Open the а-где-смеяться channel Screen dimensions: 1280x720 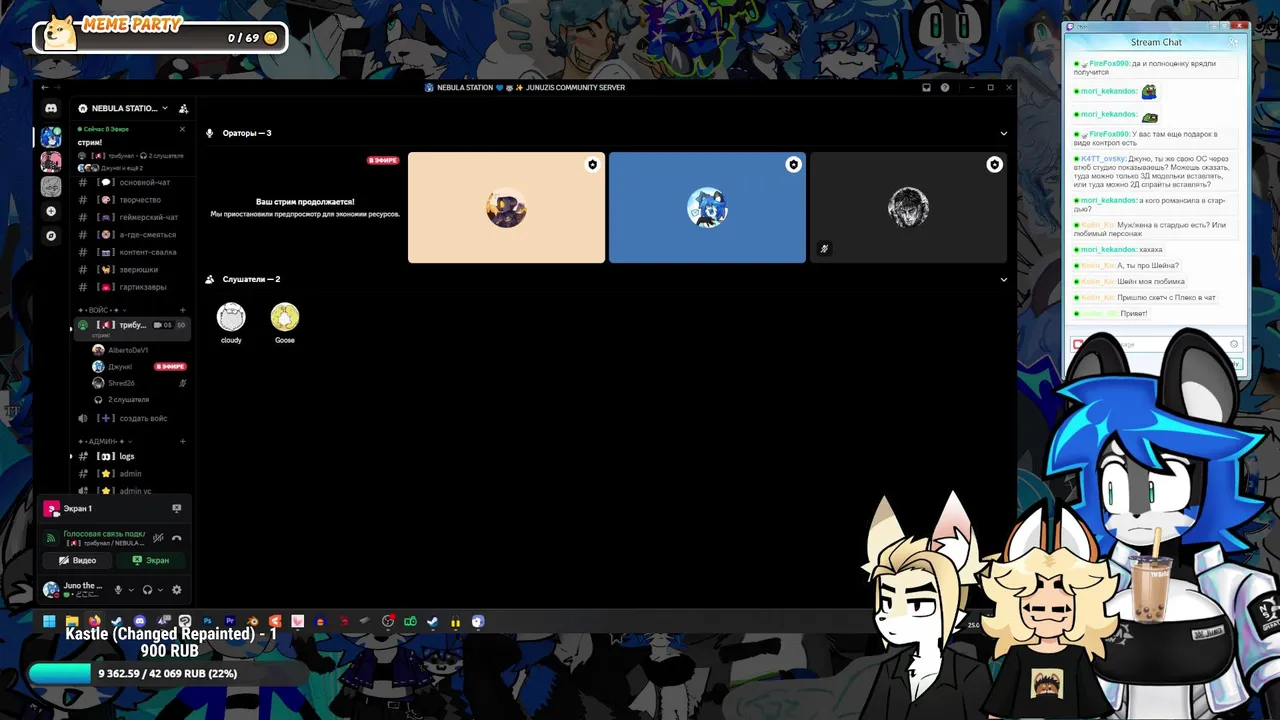point(132,235)
